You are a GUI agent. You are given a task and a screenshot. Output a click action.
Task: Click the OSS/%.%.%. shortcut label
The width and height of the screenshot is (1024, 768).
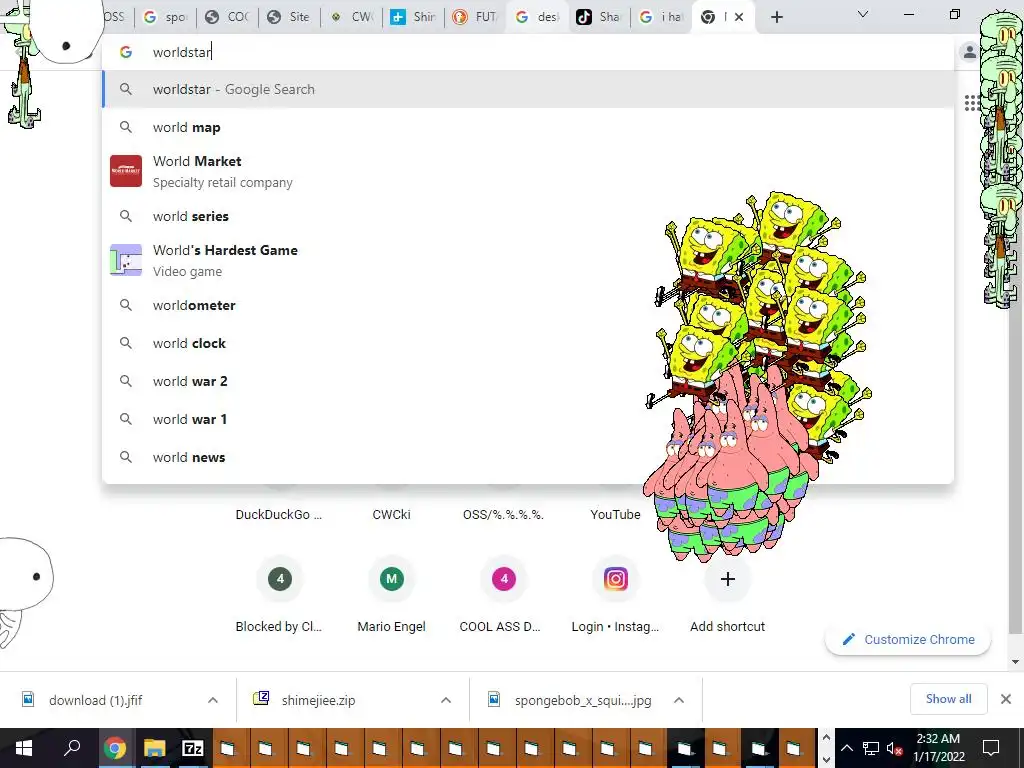click(503, 515)
